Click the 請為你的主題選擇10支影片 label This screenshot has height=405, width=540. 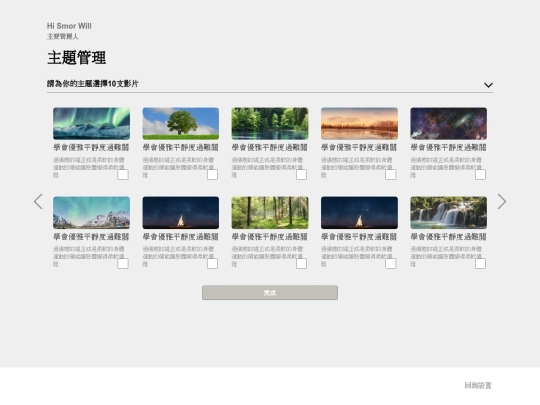[x=93, y=84]
